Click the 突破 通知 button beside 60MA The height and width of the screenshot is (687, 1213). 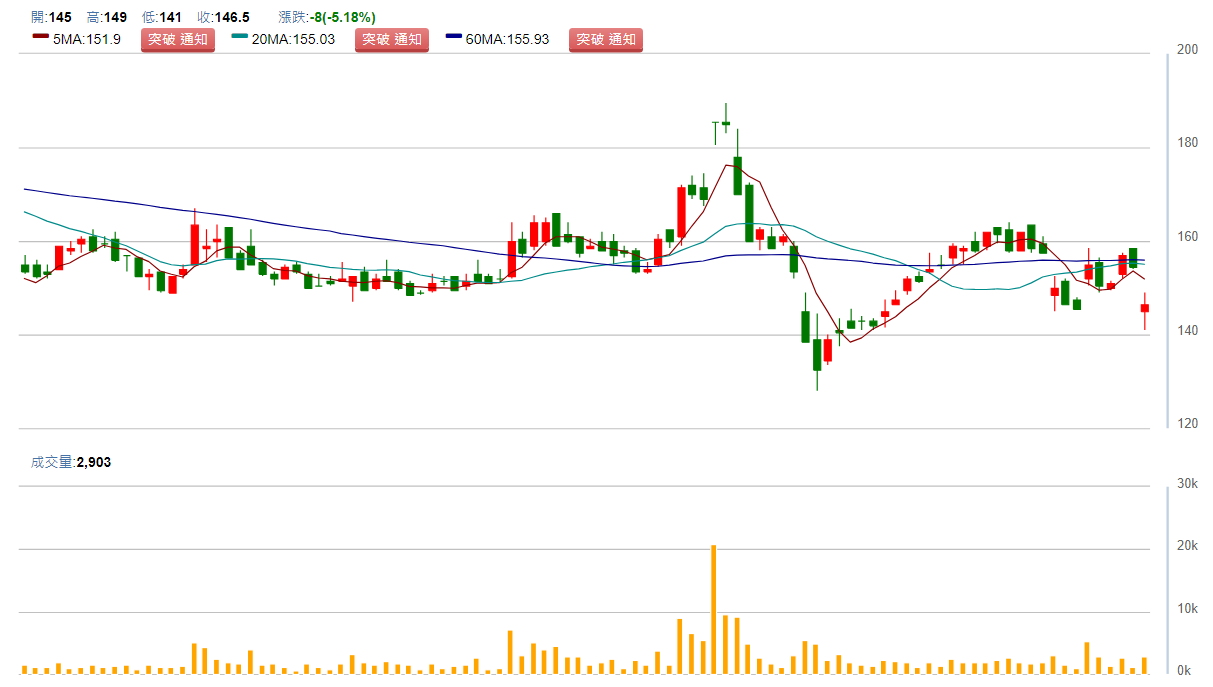[606, 40]
